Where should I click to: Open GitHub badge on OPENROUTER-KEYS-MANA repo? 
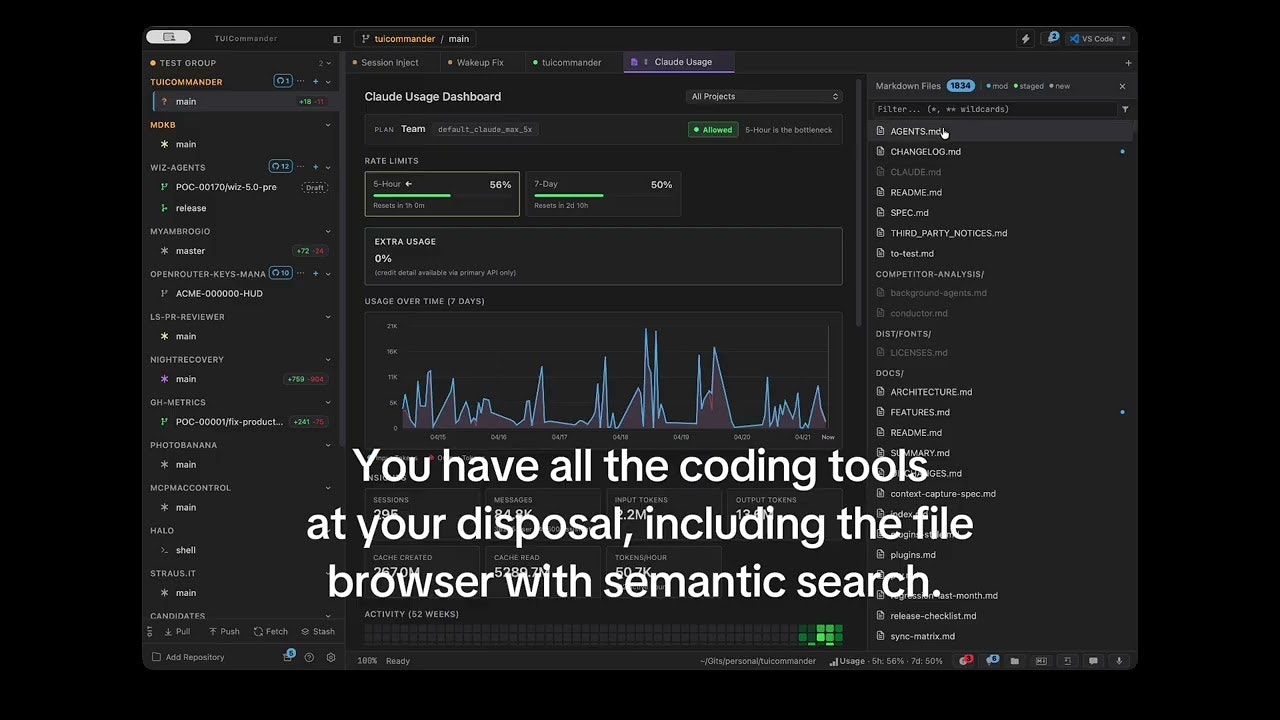pyautogui.click(x=280, y=273)
